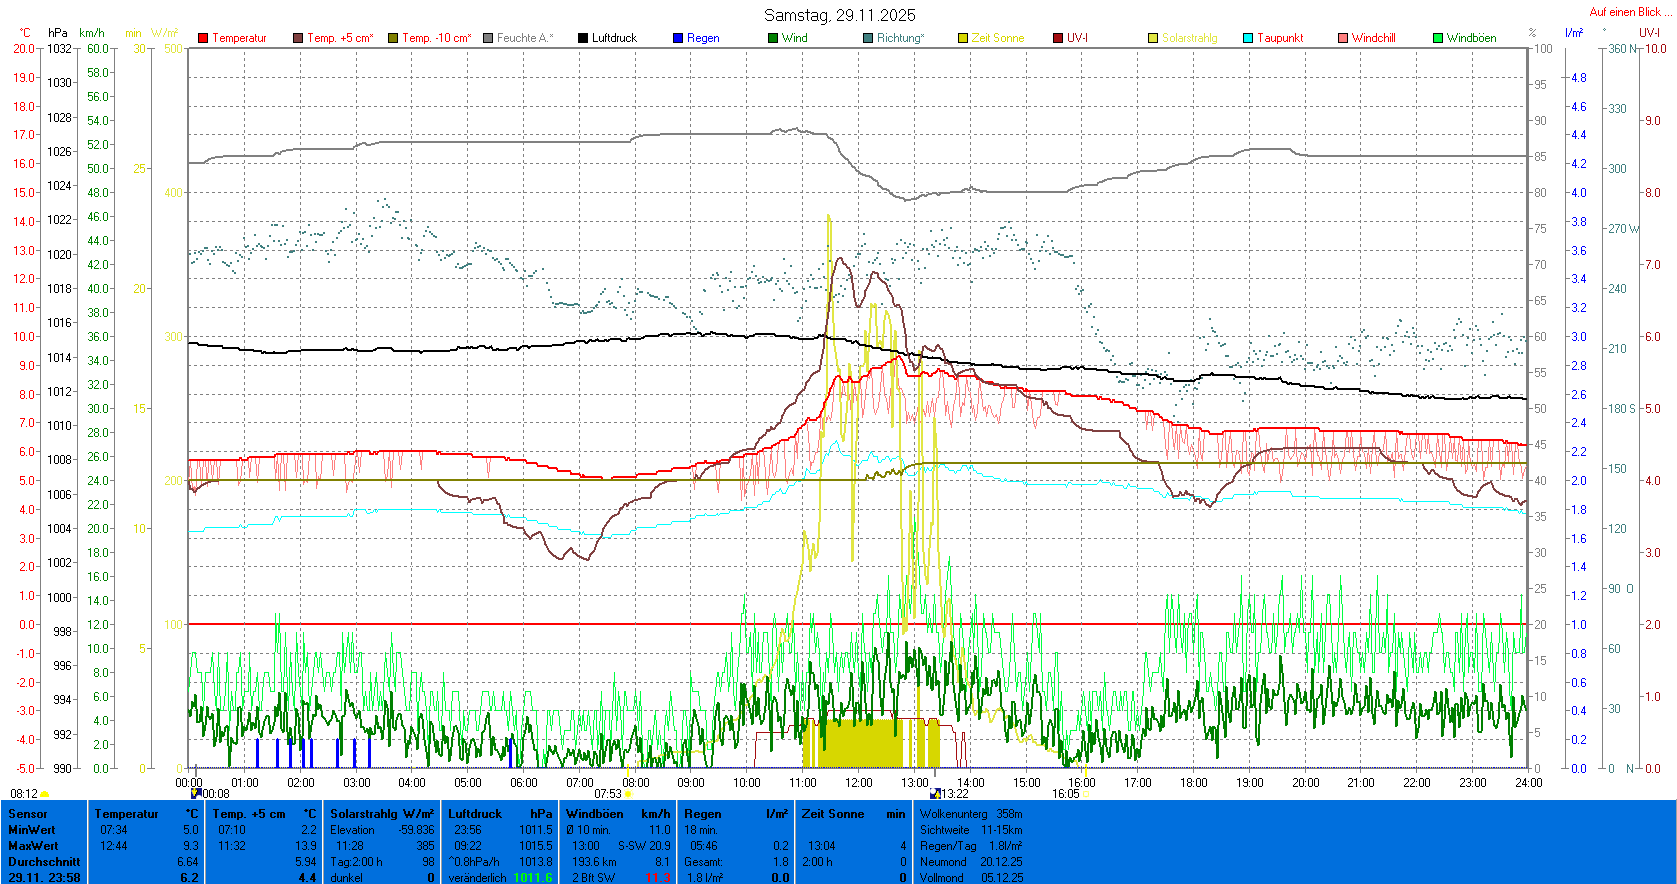This screenshot has height=884, width=1677.
Task: Click the sun icon beside 08:12
Action: 45,794
